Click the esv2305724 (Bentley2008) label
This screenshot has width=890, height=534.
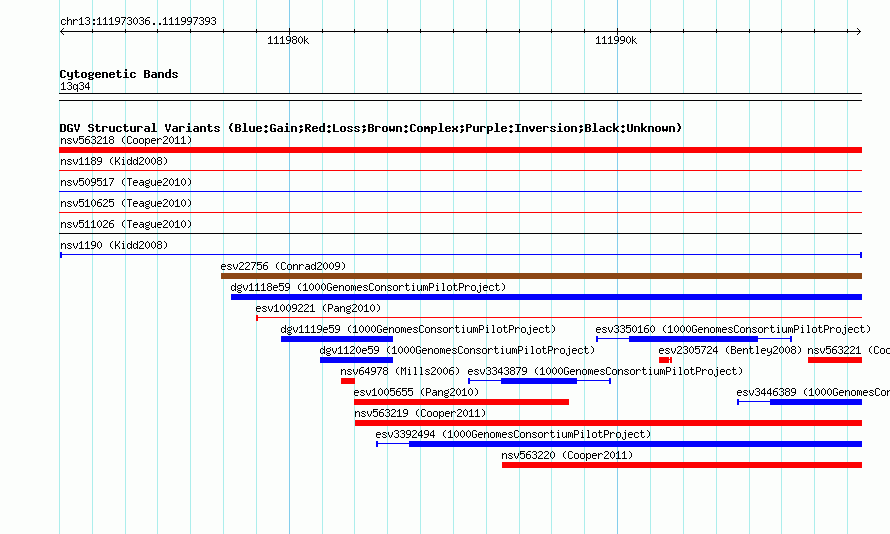coord(730,350)
